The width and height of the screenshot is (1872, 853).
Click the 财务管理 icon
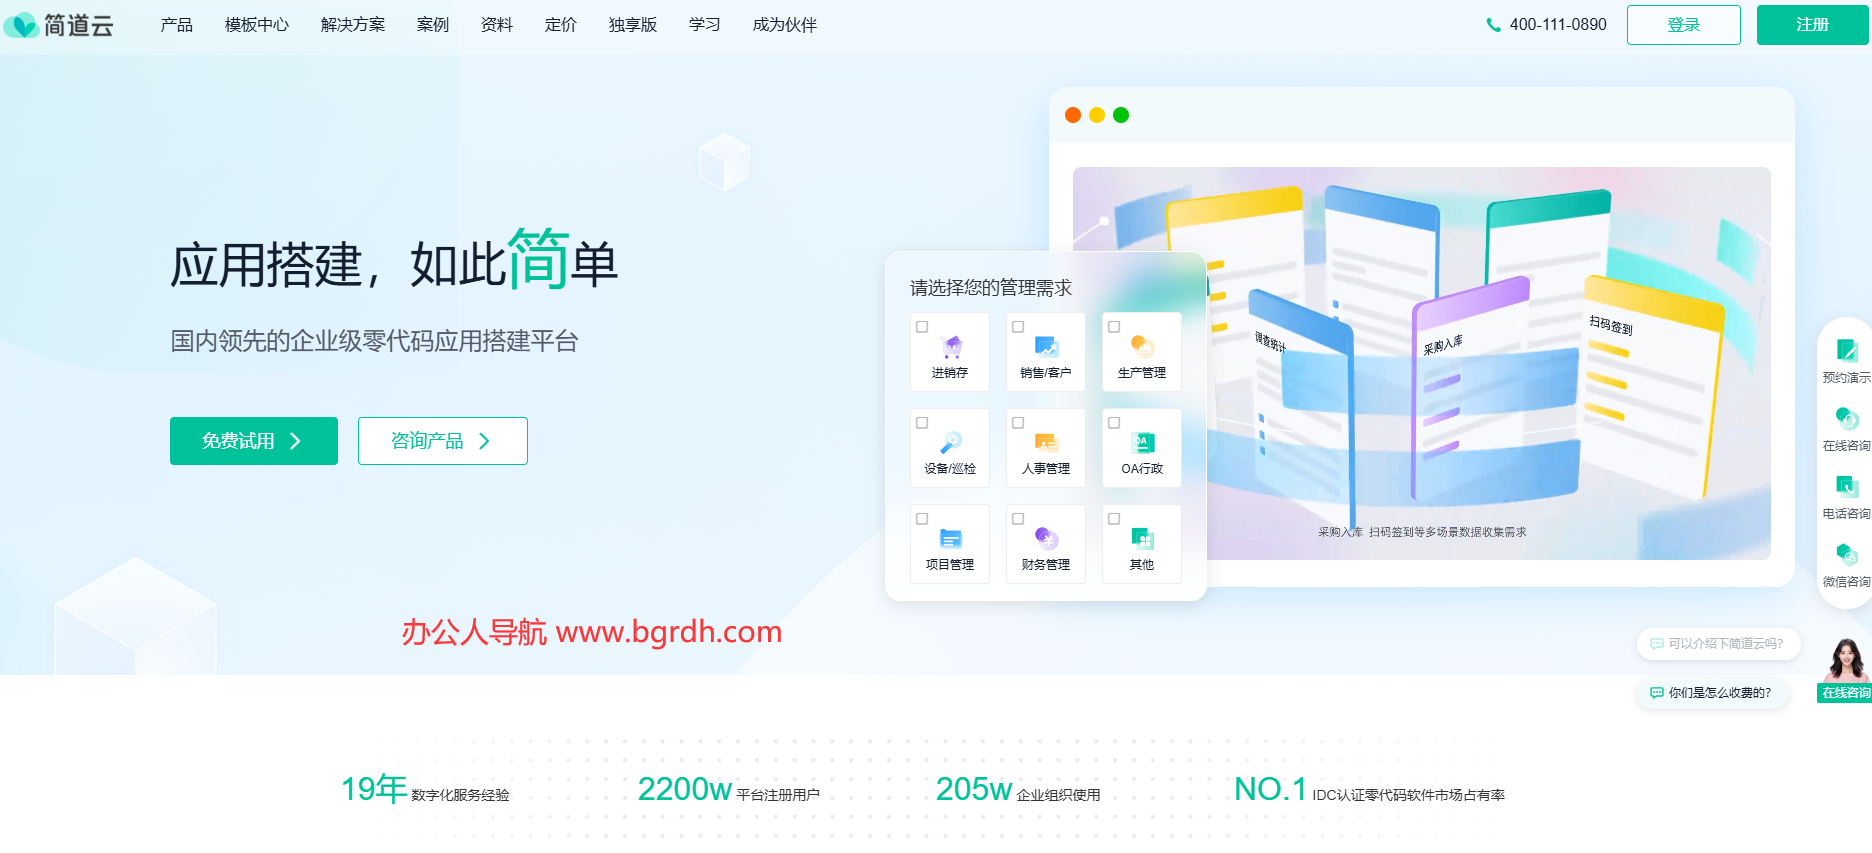click(x=1046, y=538)
